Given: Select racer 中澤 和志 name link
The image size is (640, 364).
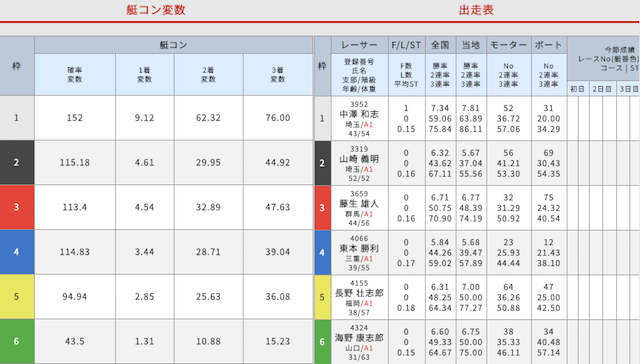Looking at the screenshot, I should click(359, 114).
